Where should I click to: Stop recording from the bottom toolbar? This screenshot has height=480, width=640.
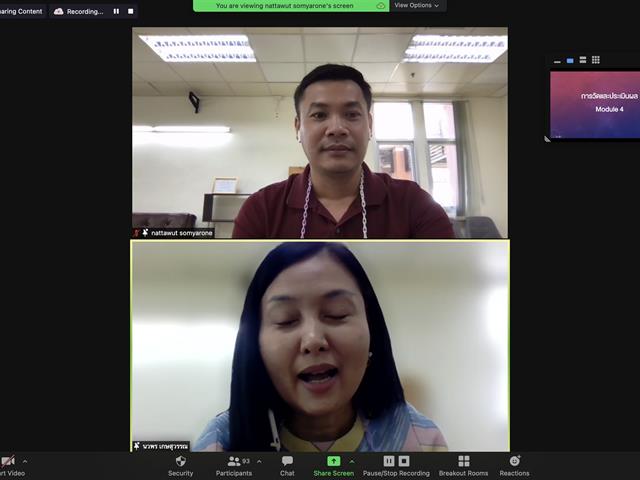click(404, 461)
